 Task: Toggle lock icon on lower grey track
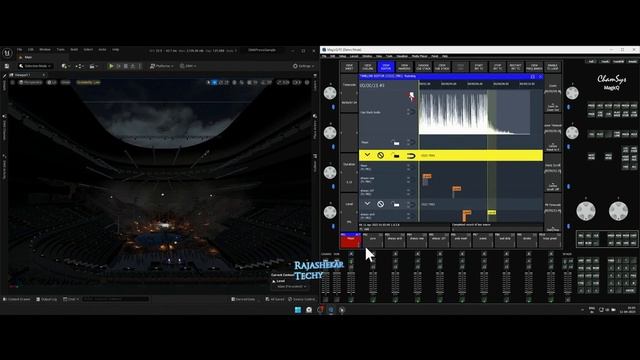(x=395, y=204)
